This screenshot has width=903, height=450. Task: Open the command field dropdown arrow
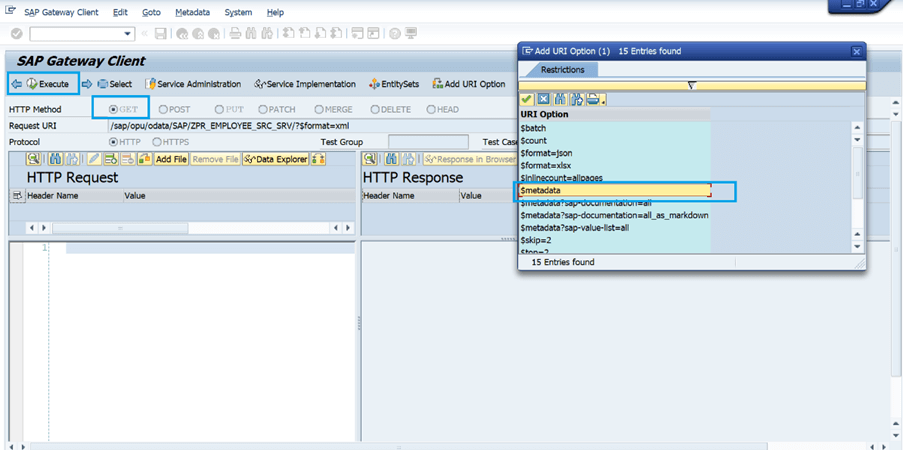point(128,34)
